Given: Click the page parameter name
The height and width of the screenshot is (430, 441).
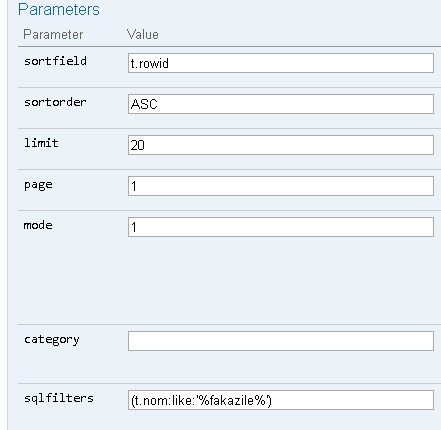Looking at the screenshot, I should pos(38,185).
